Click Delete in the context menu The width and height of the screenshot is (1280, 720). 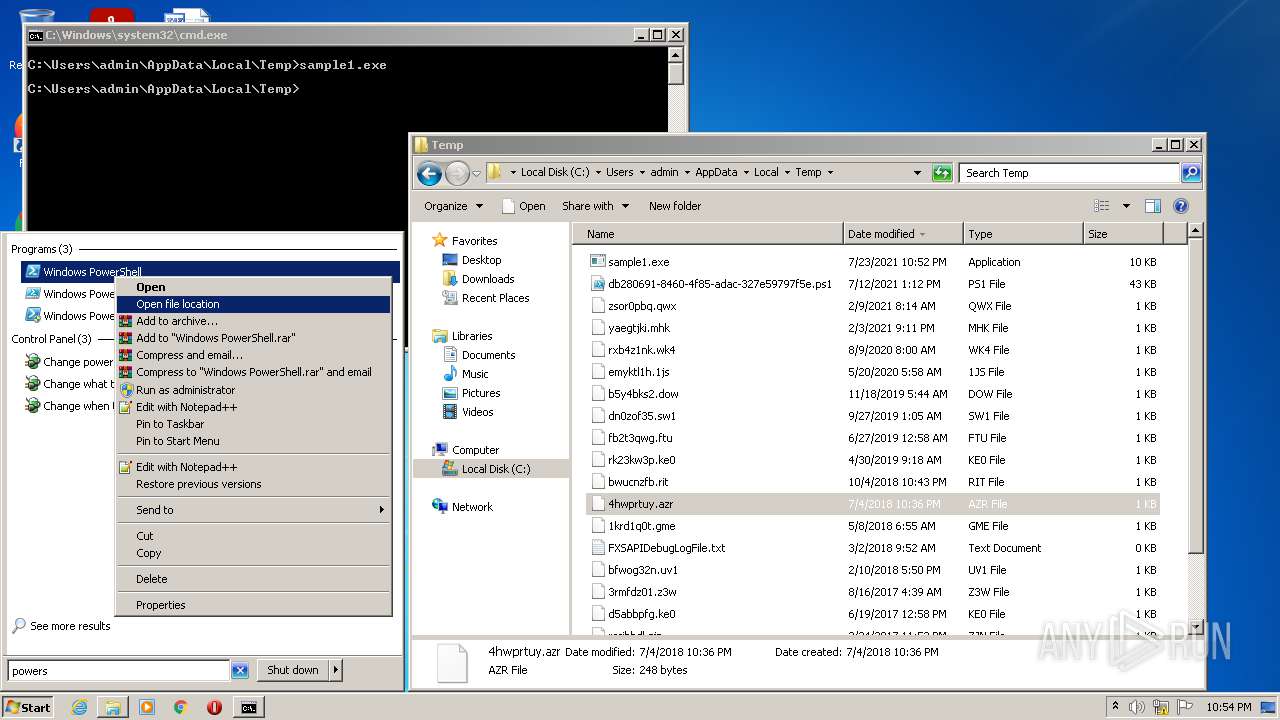[x=254, y=579]
